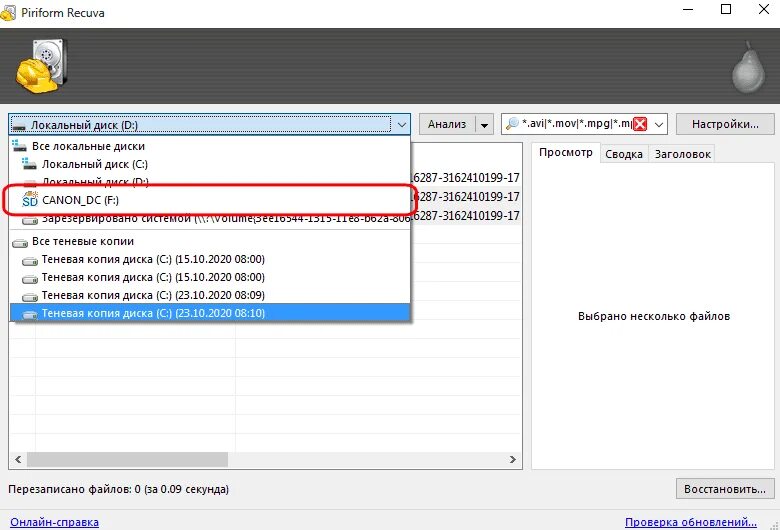Click Проверка обновлений... link
780x530 pixels.
coord(691,522)
